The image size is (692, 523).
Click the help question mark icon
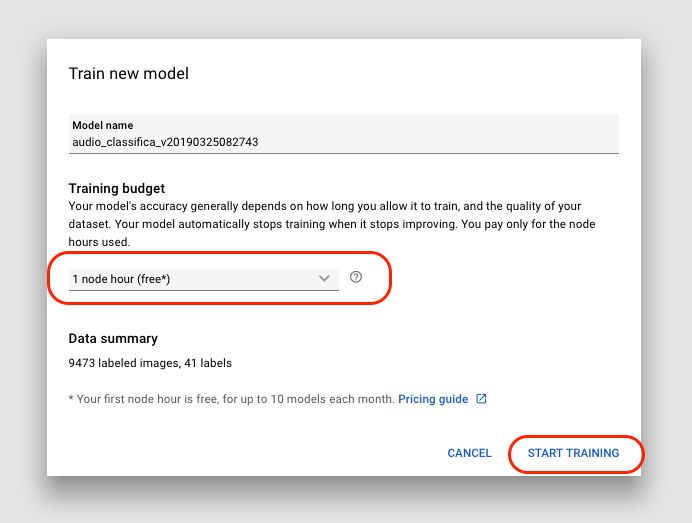tap(355, 278)
